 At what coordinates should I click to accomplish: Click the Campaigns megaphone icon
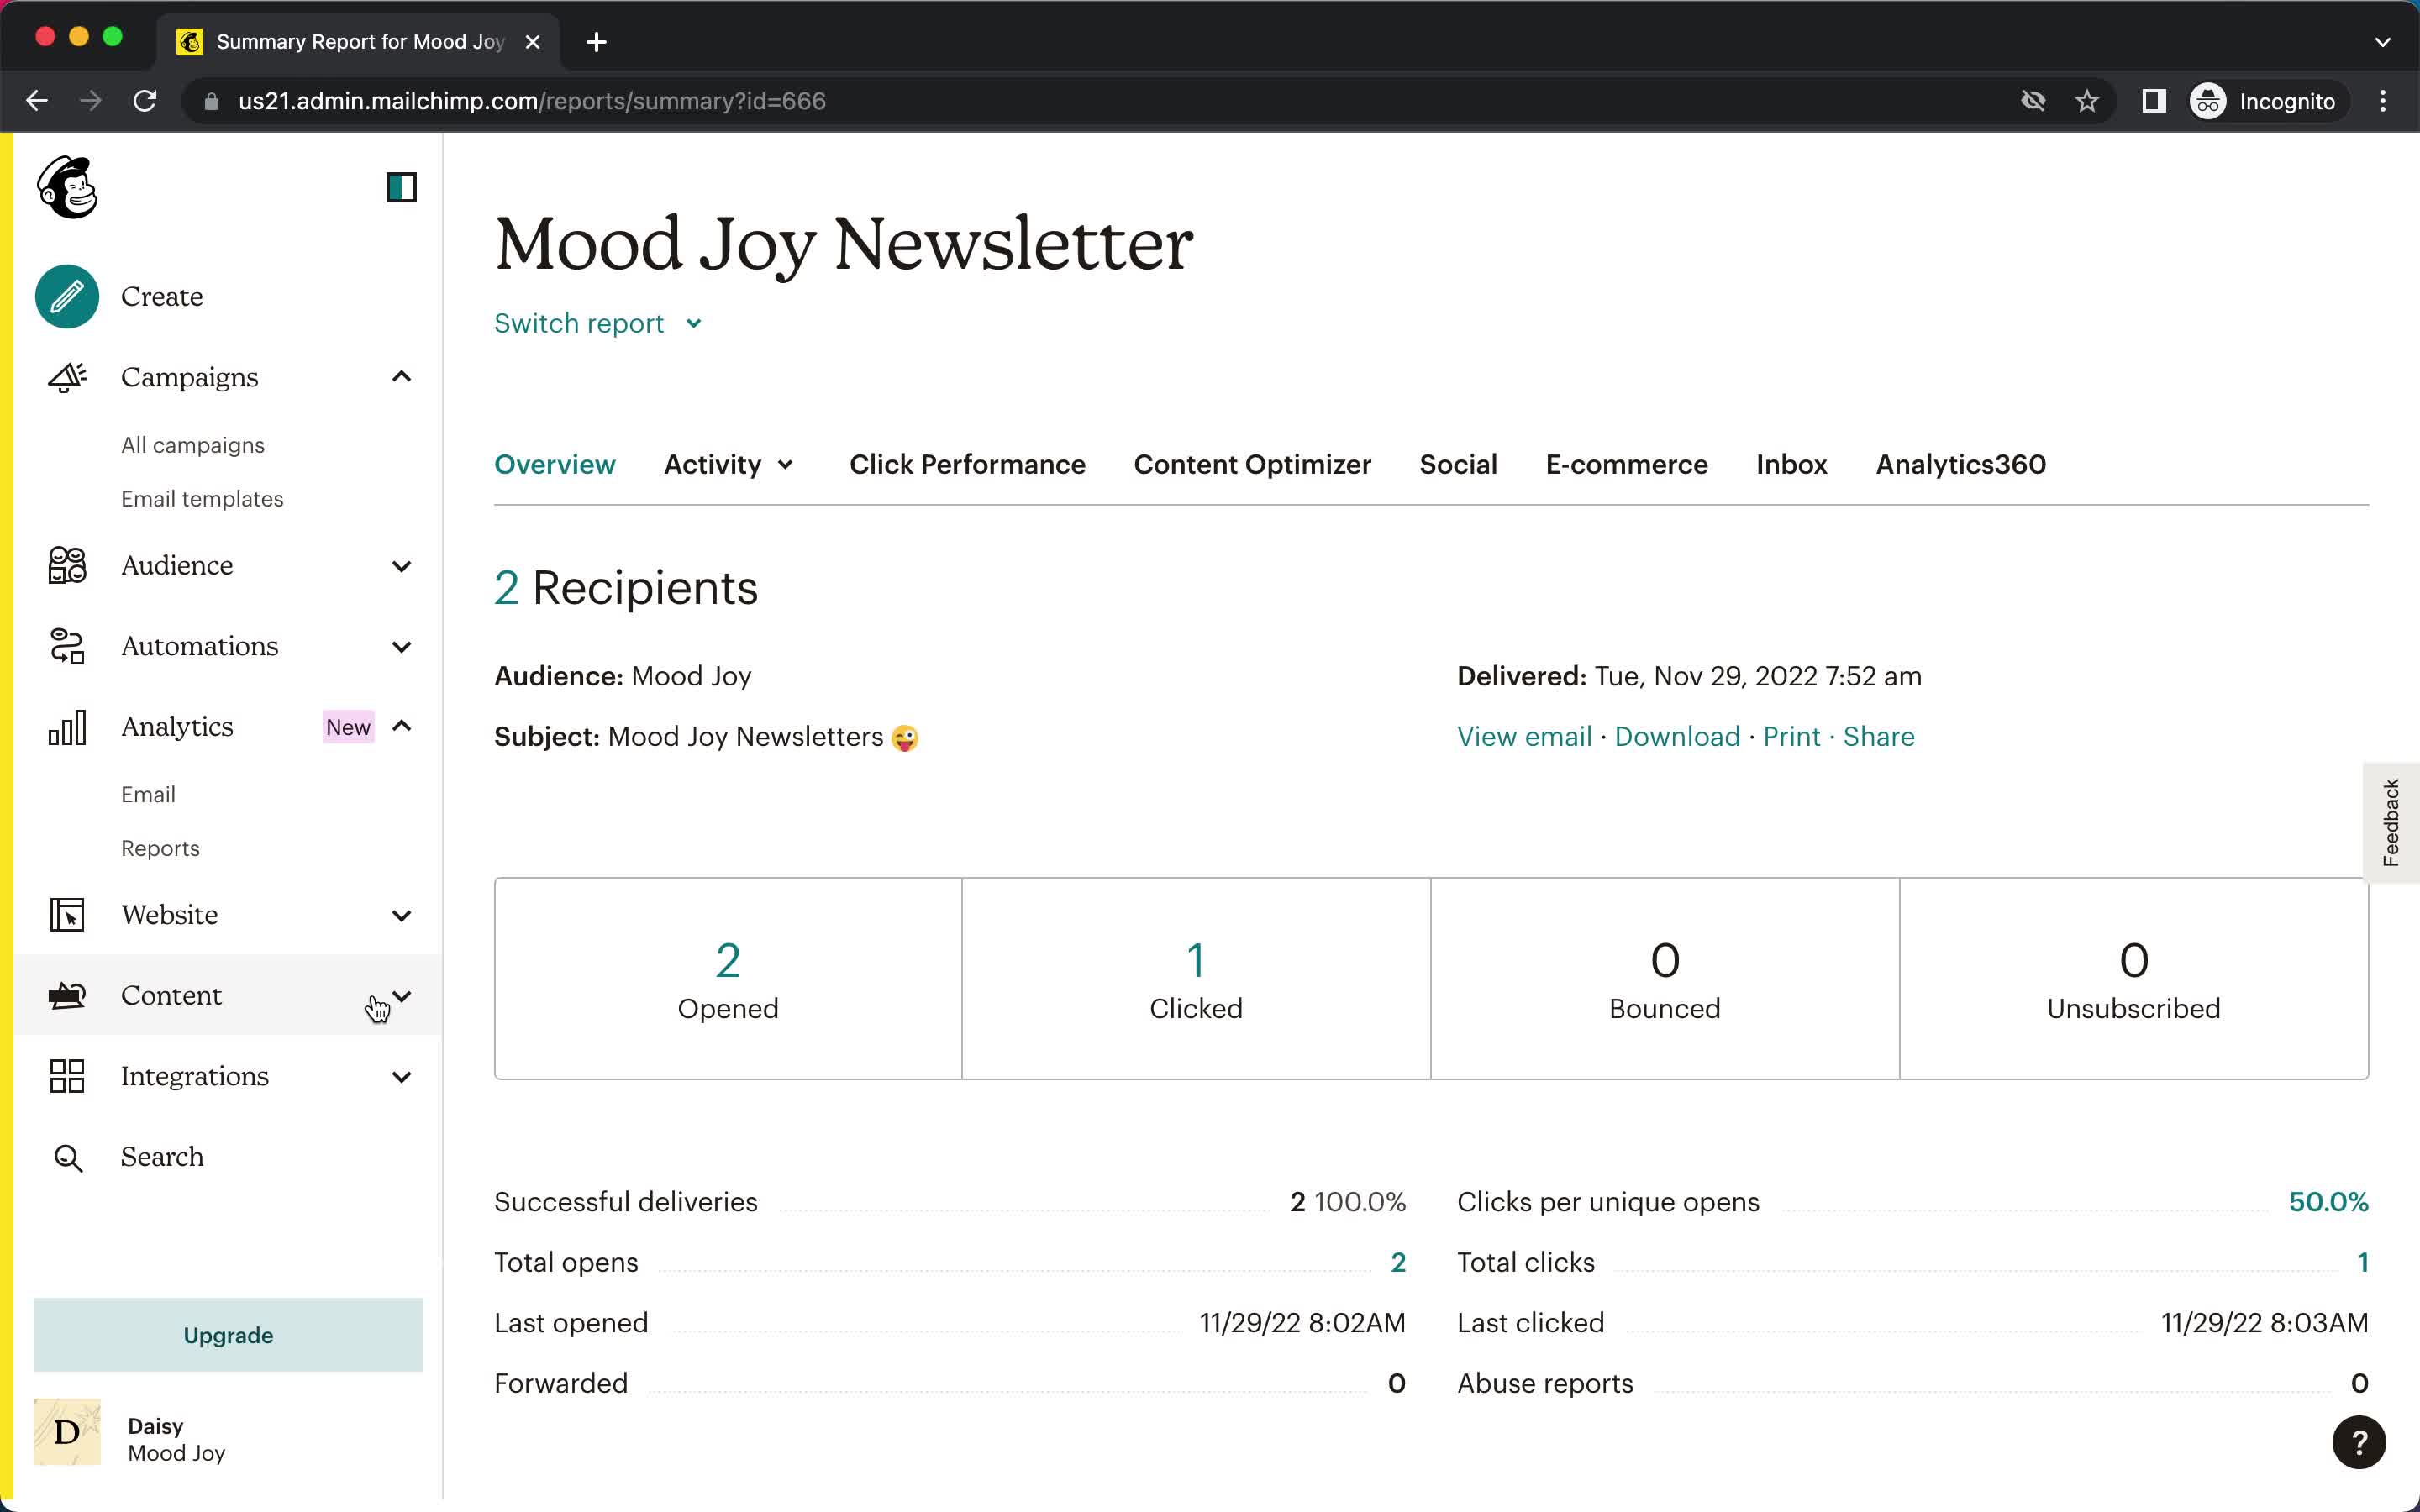[x=67, y=377]
